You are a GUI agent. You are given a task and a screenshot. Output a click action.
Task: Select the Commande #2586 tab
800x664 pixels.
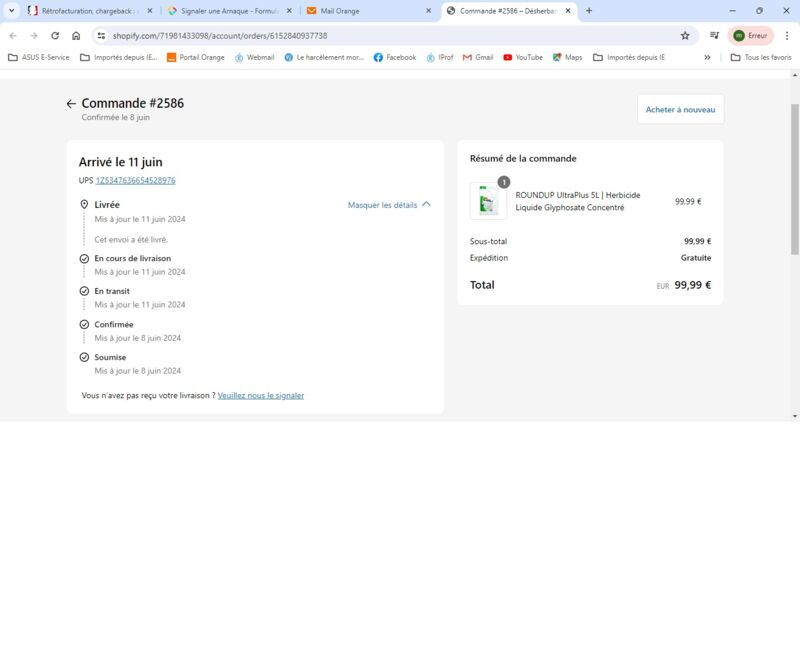coord(508,11)
